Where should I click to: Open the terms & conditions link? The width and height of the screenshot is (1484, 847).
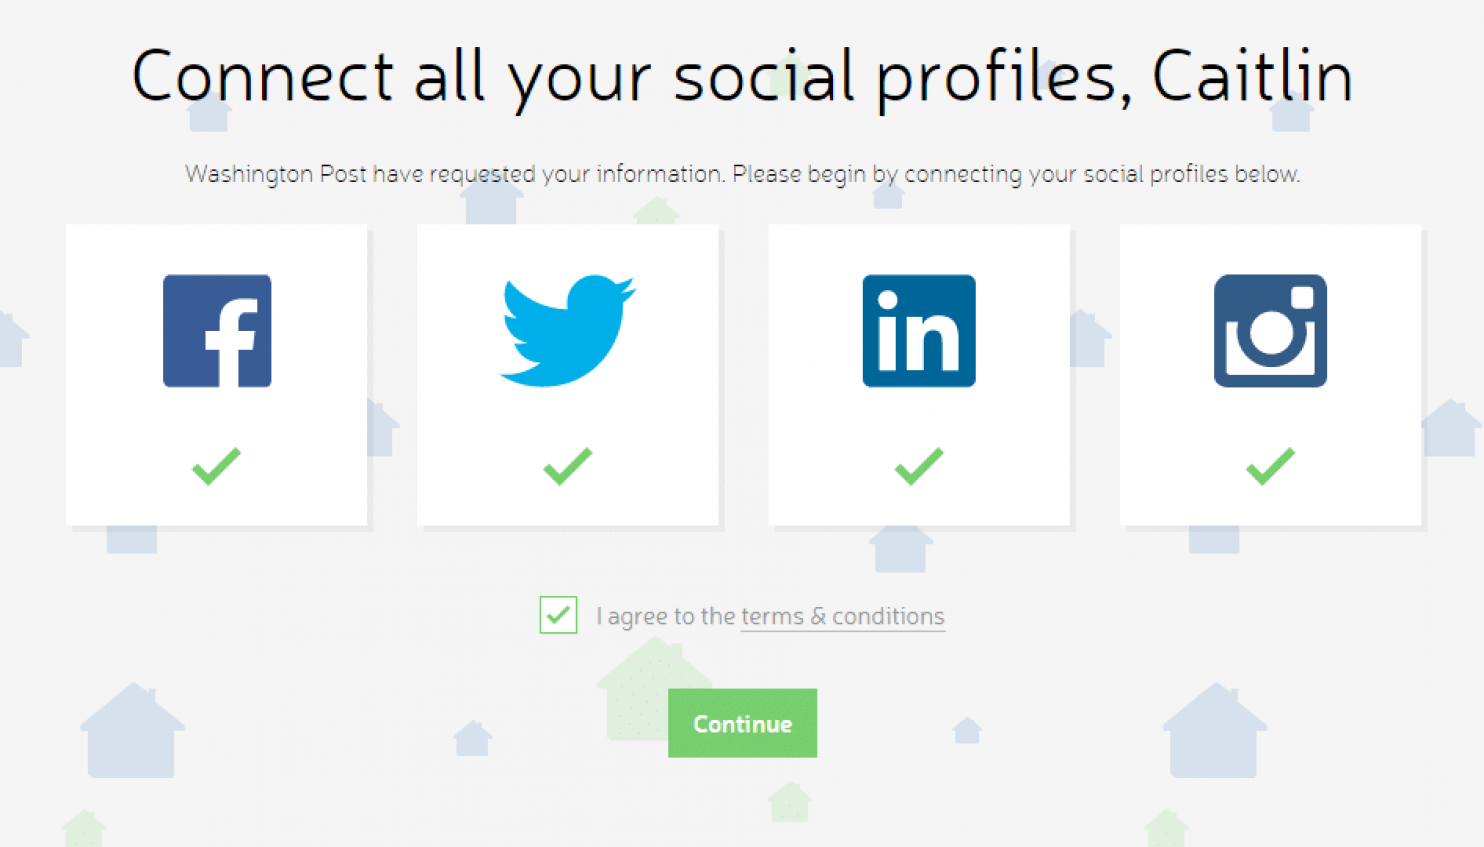(842, 617)
